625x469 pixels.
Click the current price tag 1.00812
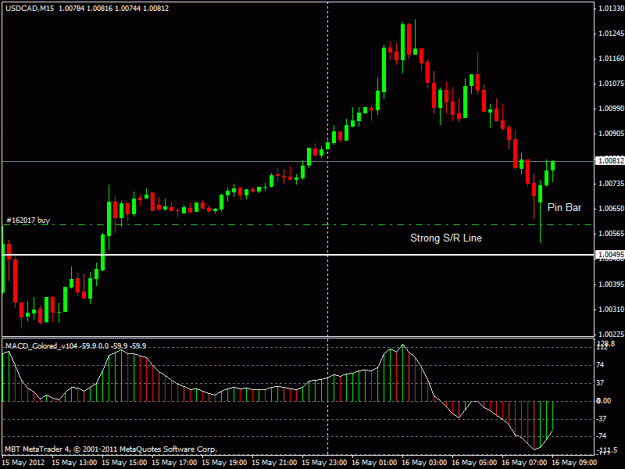tap(610, 161)
